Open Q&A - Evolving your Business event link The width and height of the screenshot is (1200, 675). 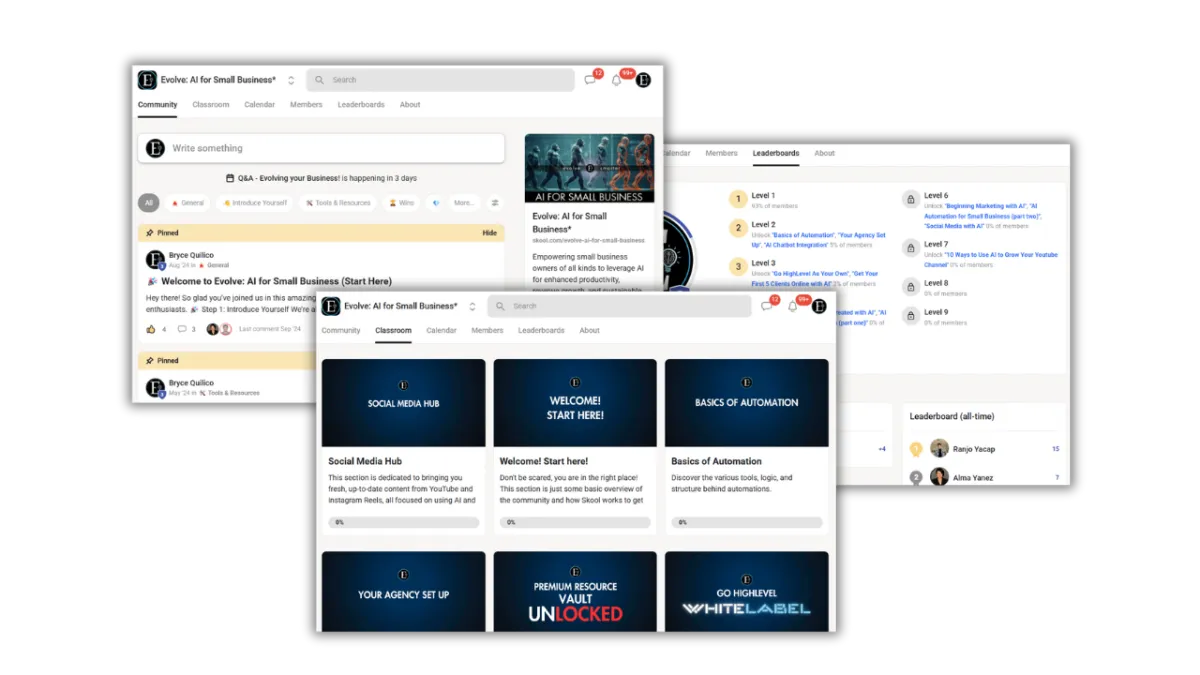coord(289,178)
